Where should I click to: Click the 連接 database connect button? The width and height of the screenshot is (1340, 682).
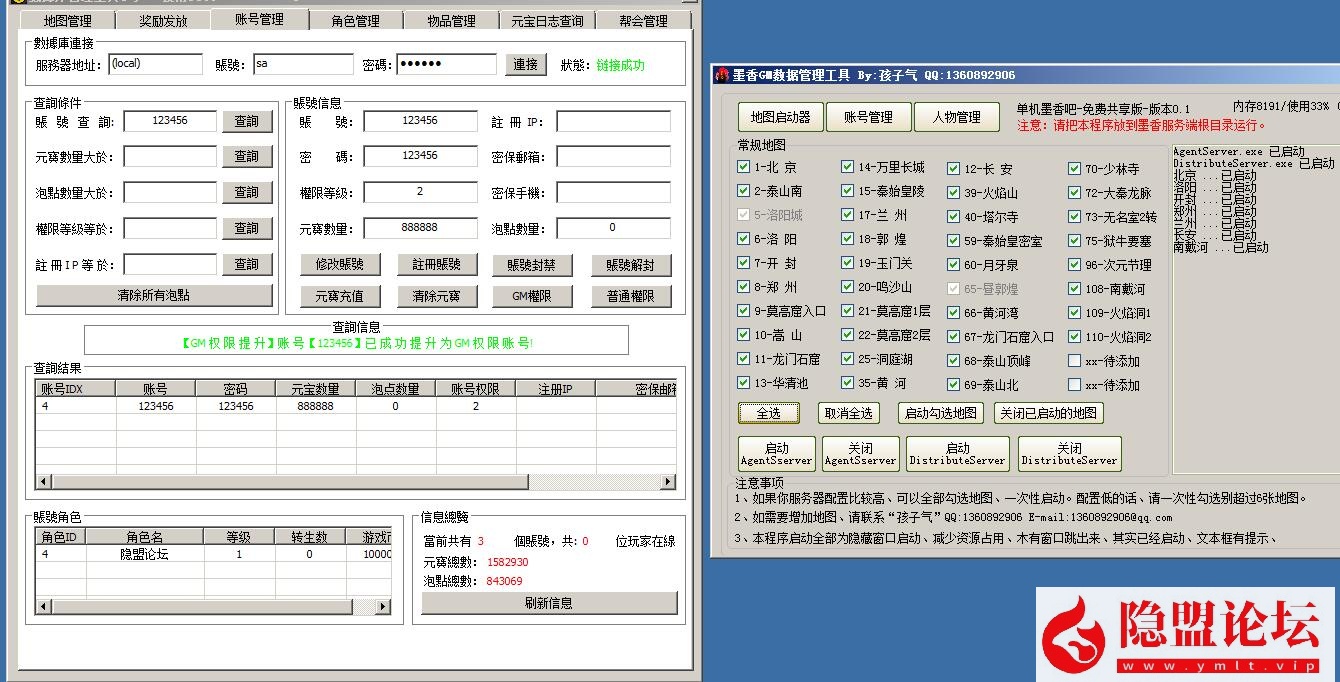[526, 65]
